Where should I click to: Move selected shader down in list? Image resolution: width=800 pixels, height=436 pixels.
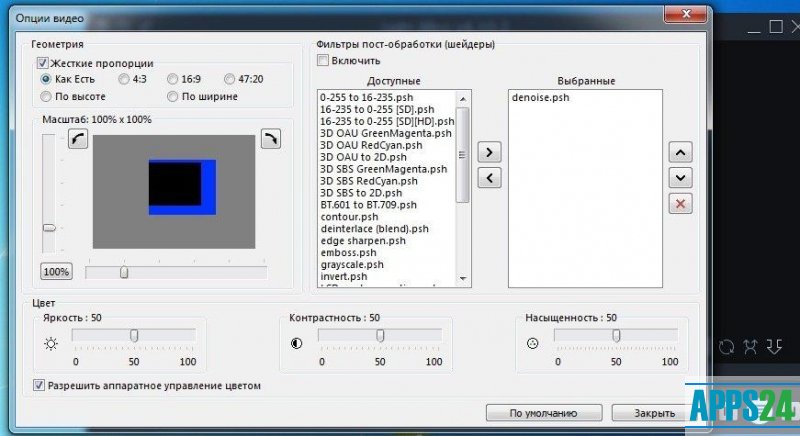[680, 177]
